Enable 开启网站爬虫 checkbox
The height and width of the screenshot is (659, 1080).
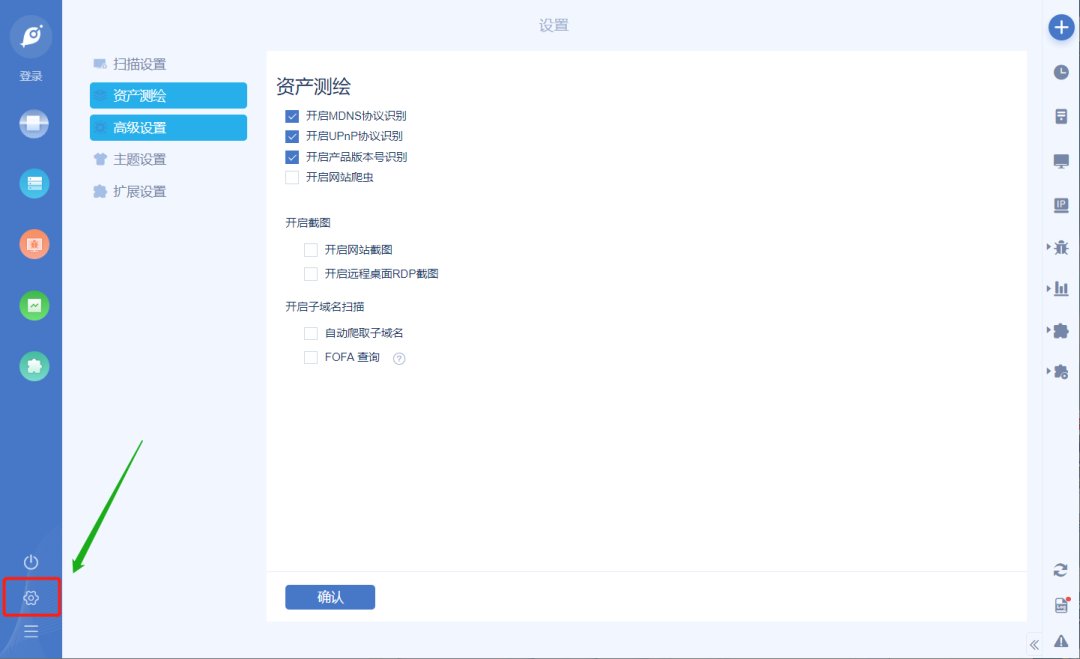[292, 178]
